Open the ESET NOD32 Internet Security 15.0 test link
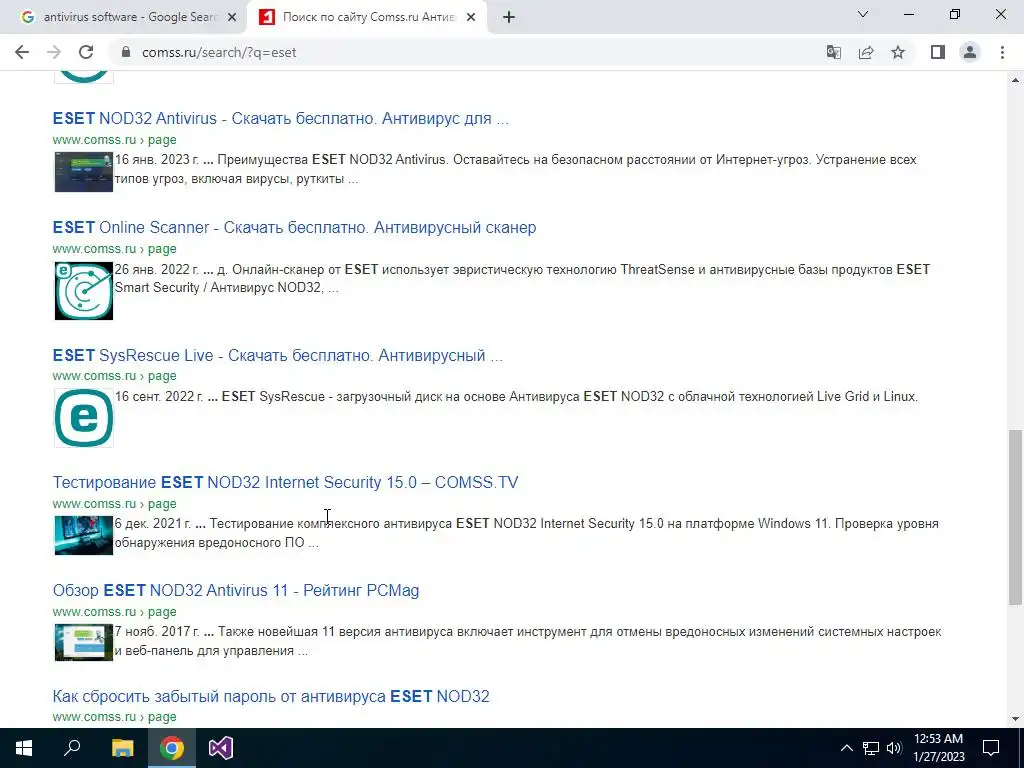1024x768 pixels. (285, 482)
